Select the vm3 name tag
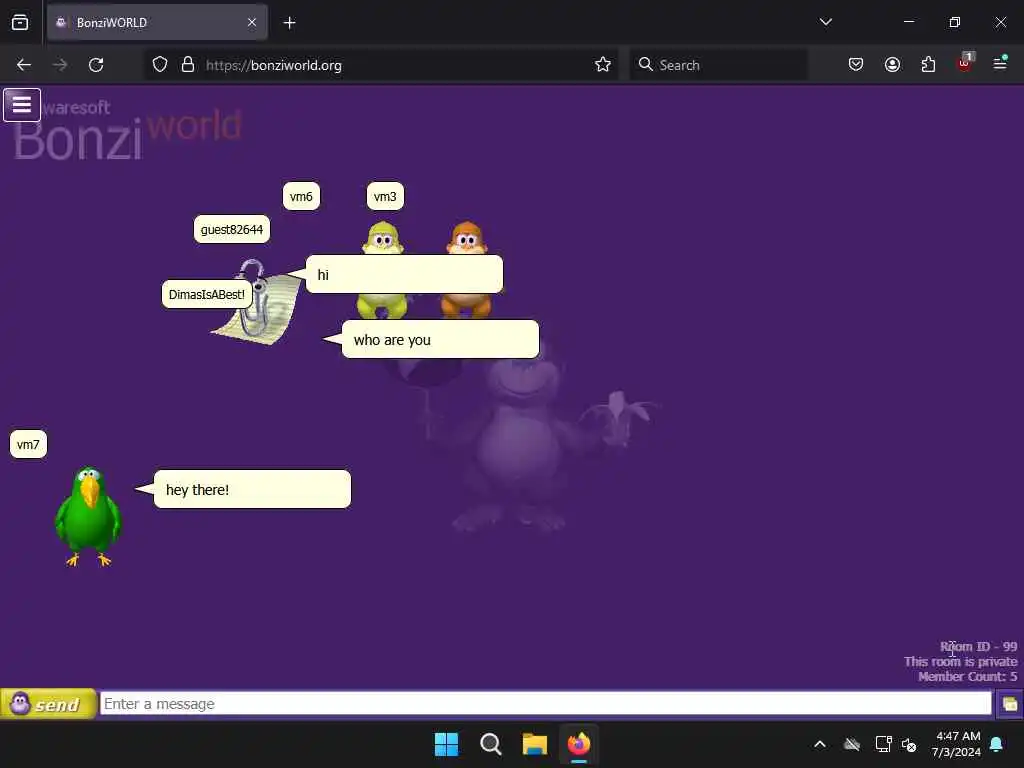Image resolution: width=1024 pixels, height=768 pixels. (385, 197)
